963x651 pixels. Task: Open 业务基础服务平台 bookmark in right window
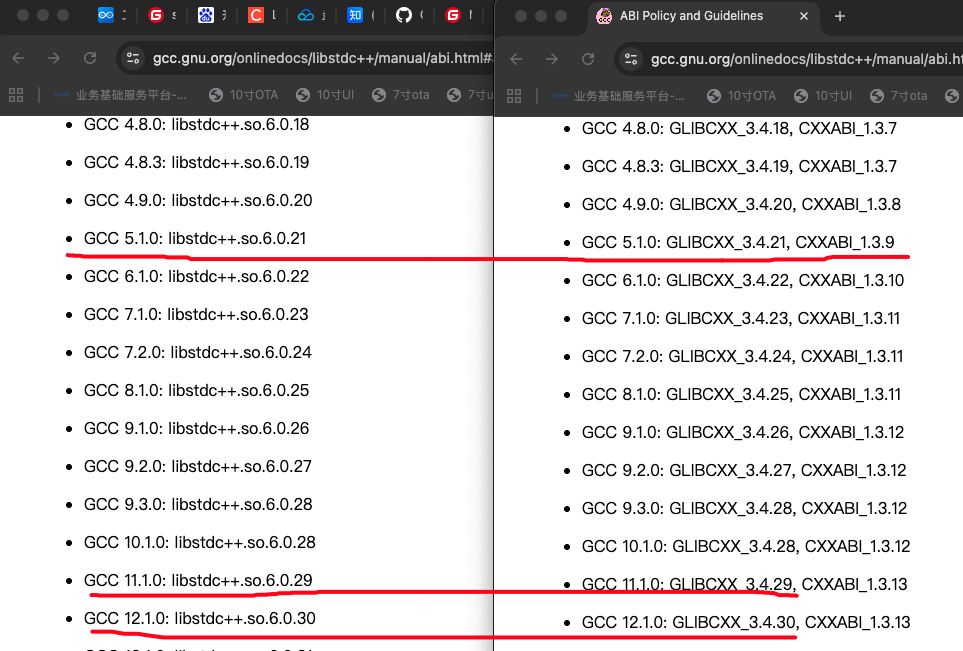(x=618, y=96)
